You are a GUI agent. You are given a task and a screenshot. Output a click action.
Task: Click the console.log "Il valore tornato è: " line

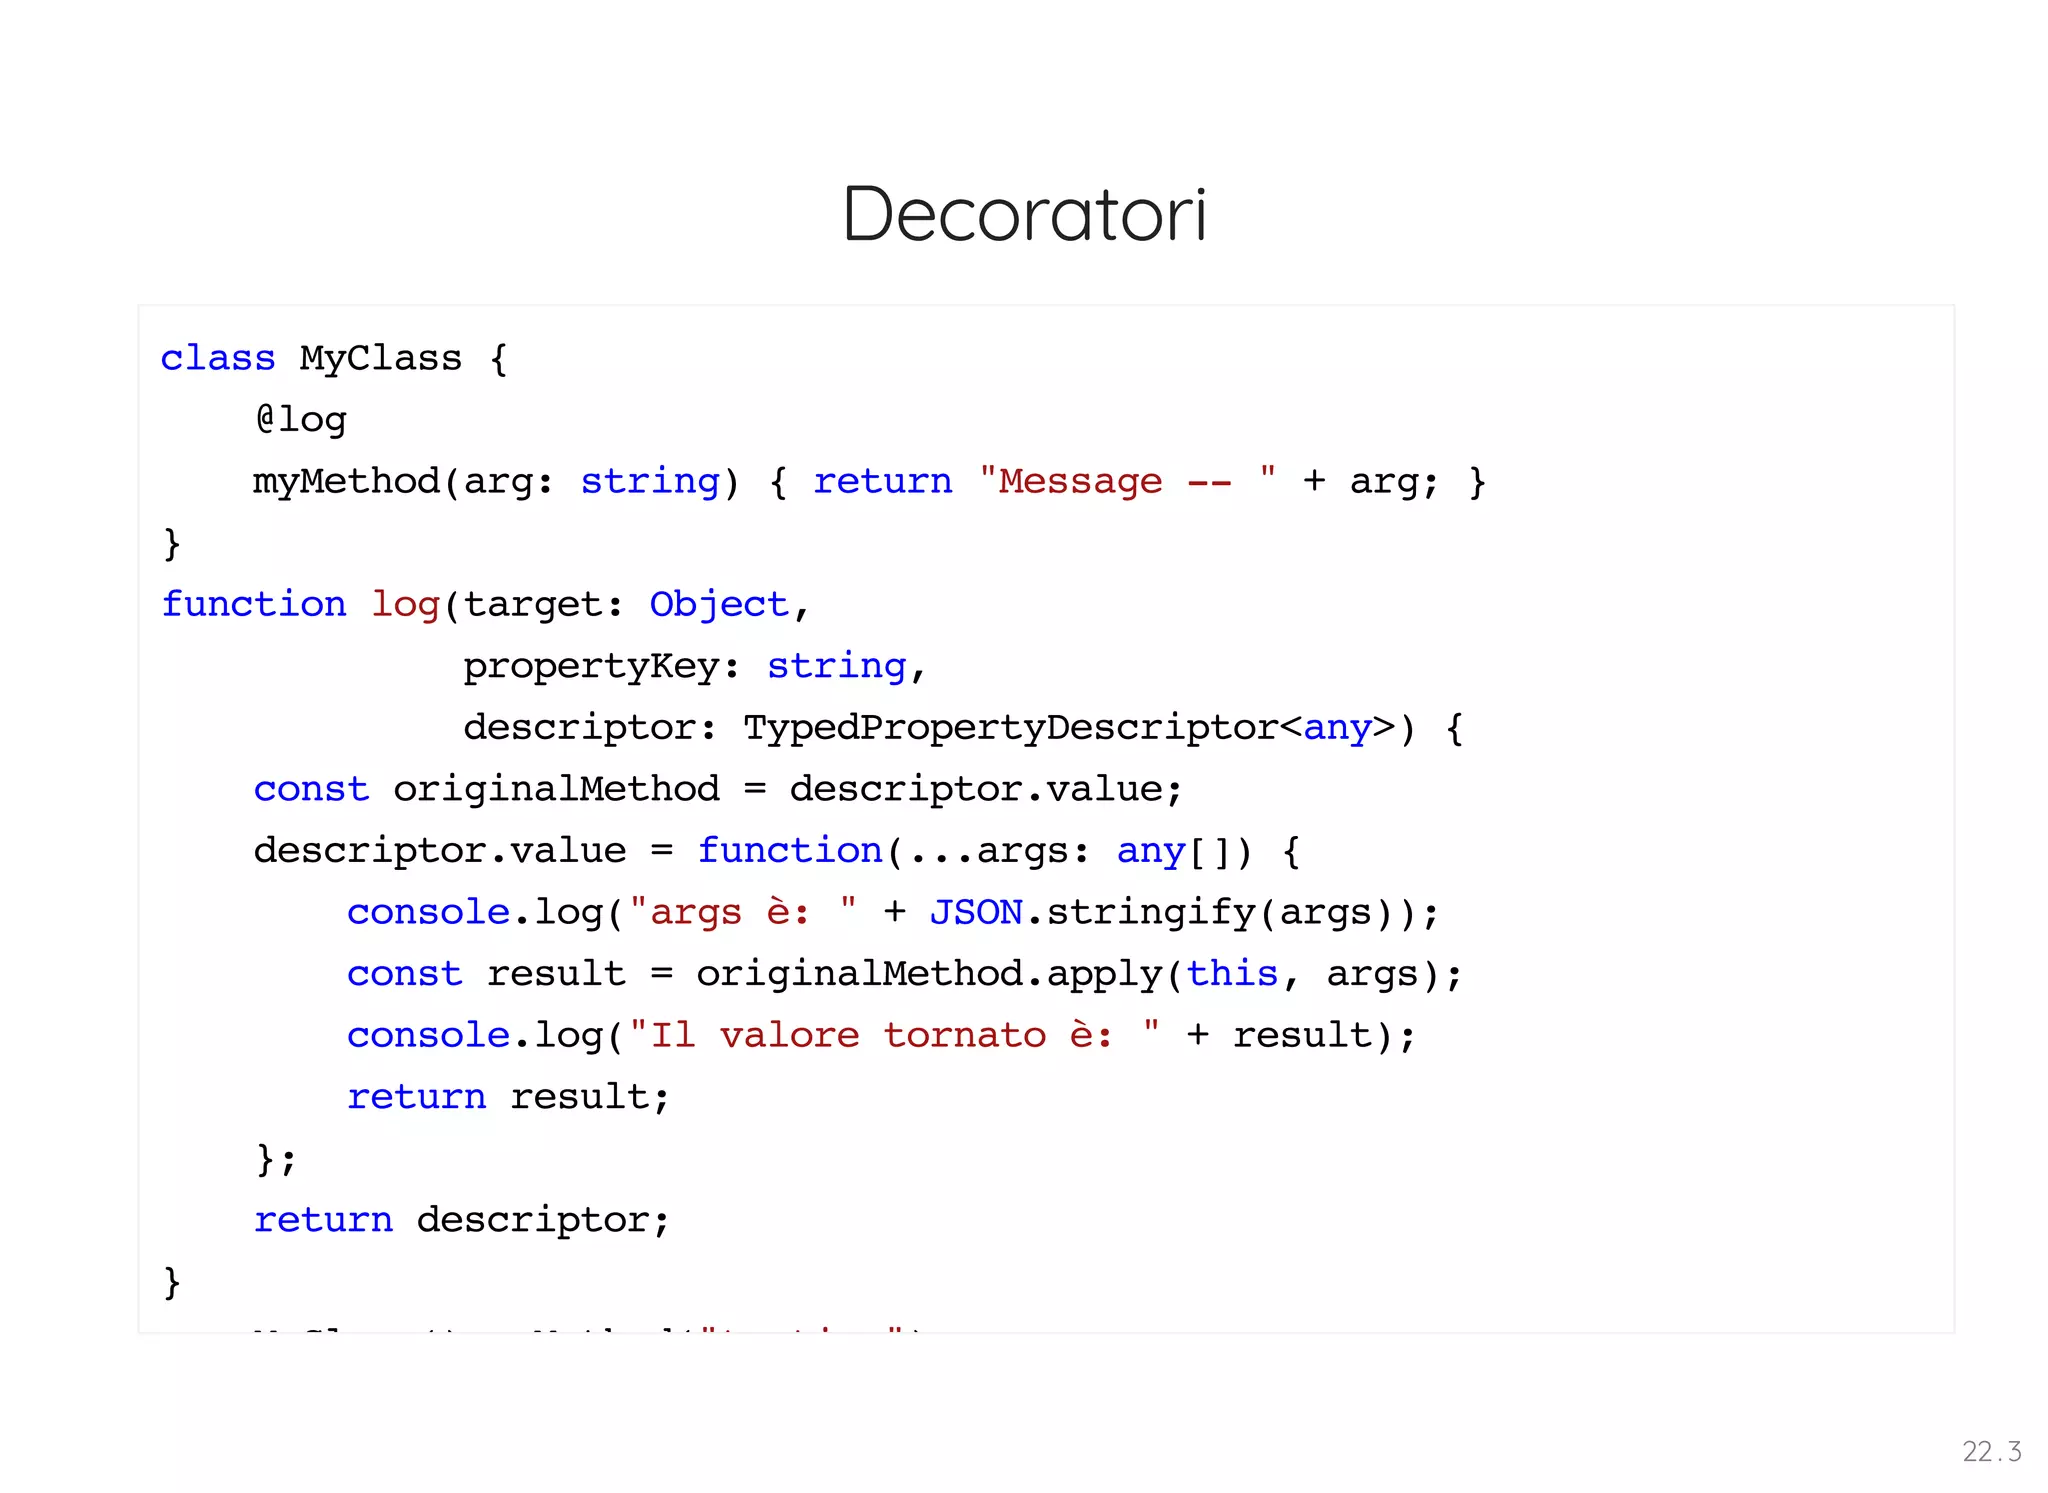pos(882,1036)
